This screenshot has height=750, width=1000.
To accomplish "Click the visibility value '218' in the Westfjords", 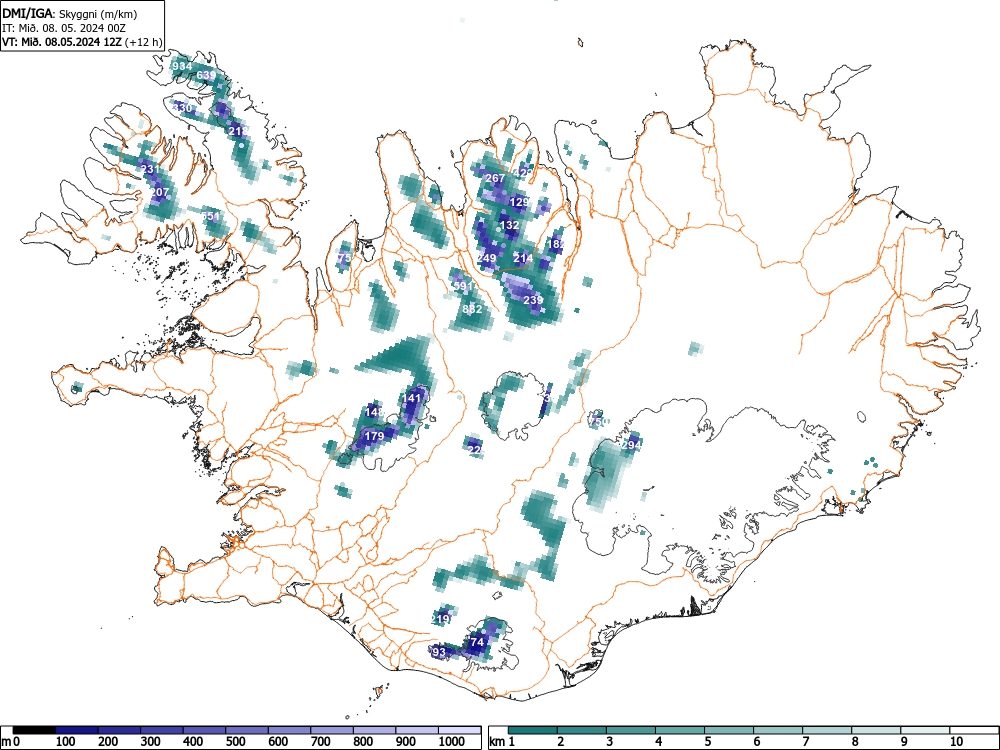I will pos(239,131).
